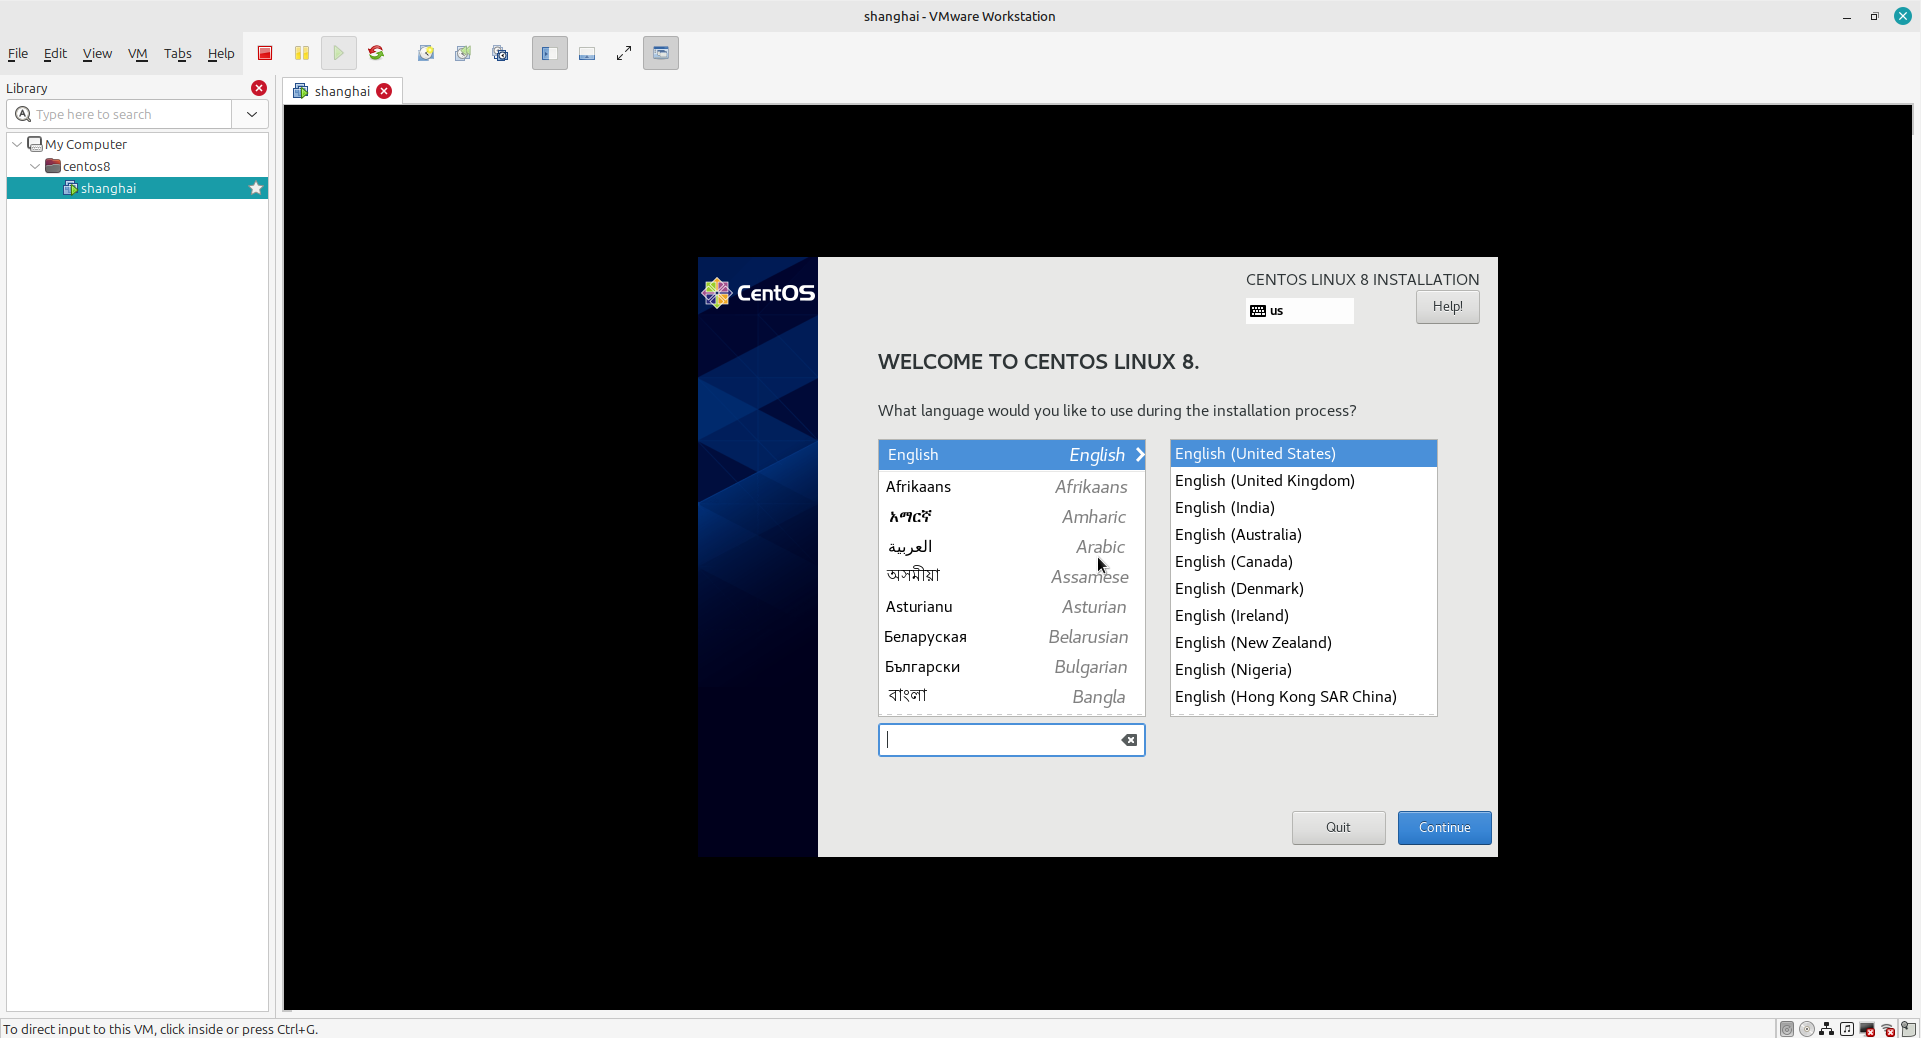
Task: Toggle the console view button
Action: (x=661, y=53)
